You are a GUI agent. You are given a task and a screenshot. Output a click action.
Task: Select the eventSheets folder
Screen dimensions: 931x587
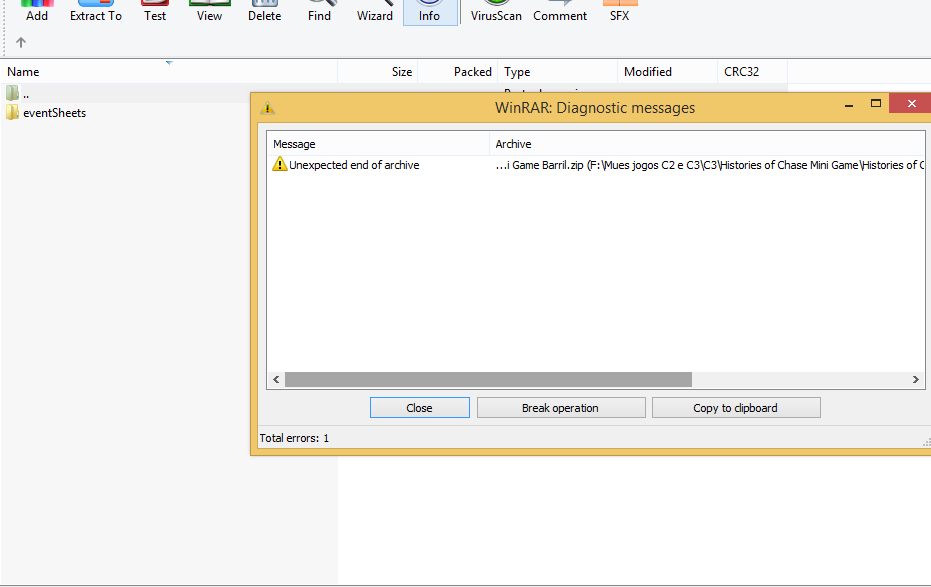[x=46, y=113]
